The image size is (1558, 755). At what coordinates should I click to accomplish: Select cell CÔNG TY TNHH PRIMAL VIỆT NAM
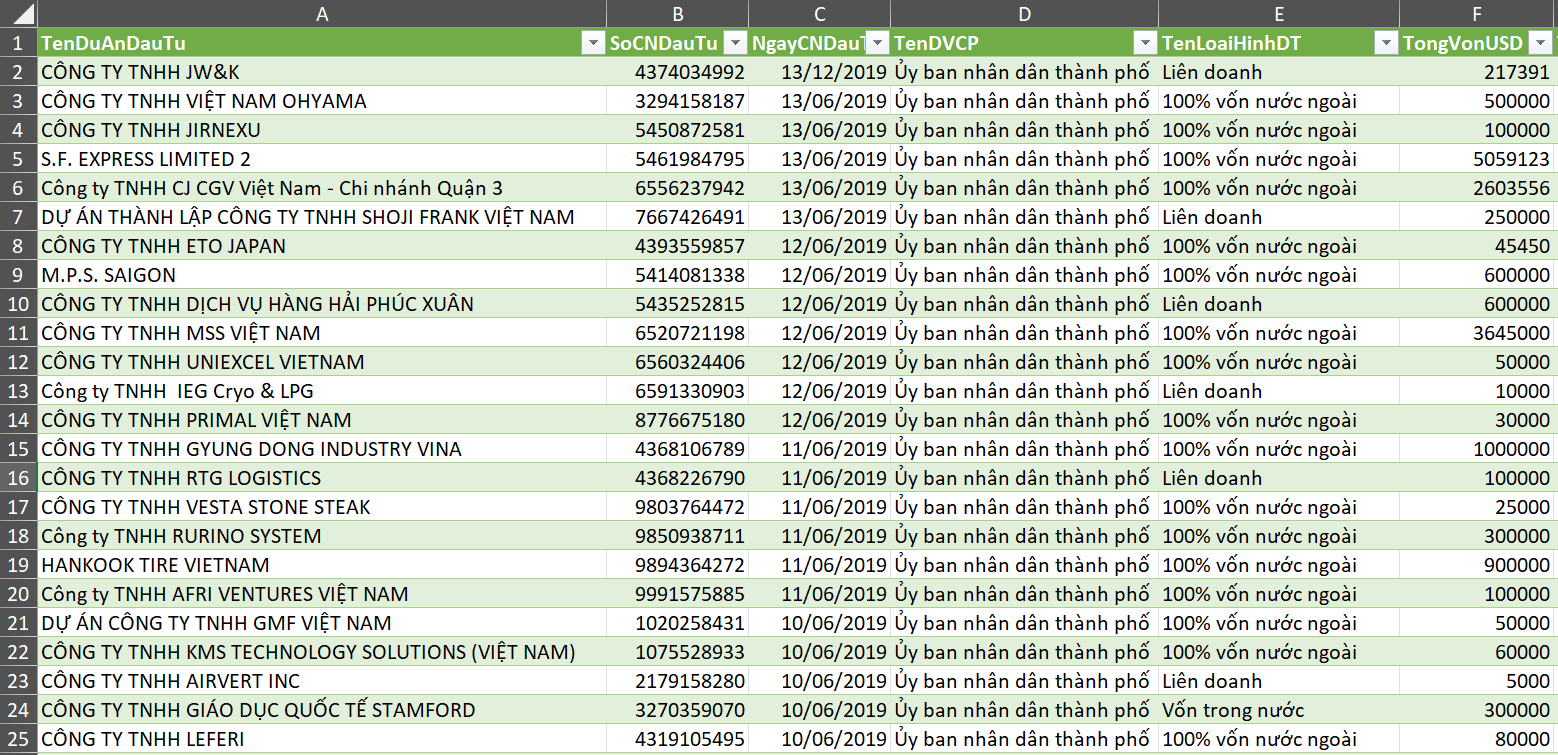tap(321, 420)
